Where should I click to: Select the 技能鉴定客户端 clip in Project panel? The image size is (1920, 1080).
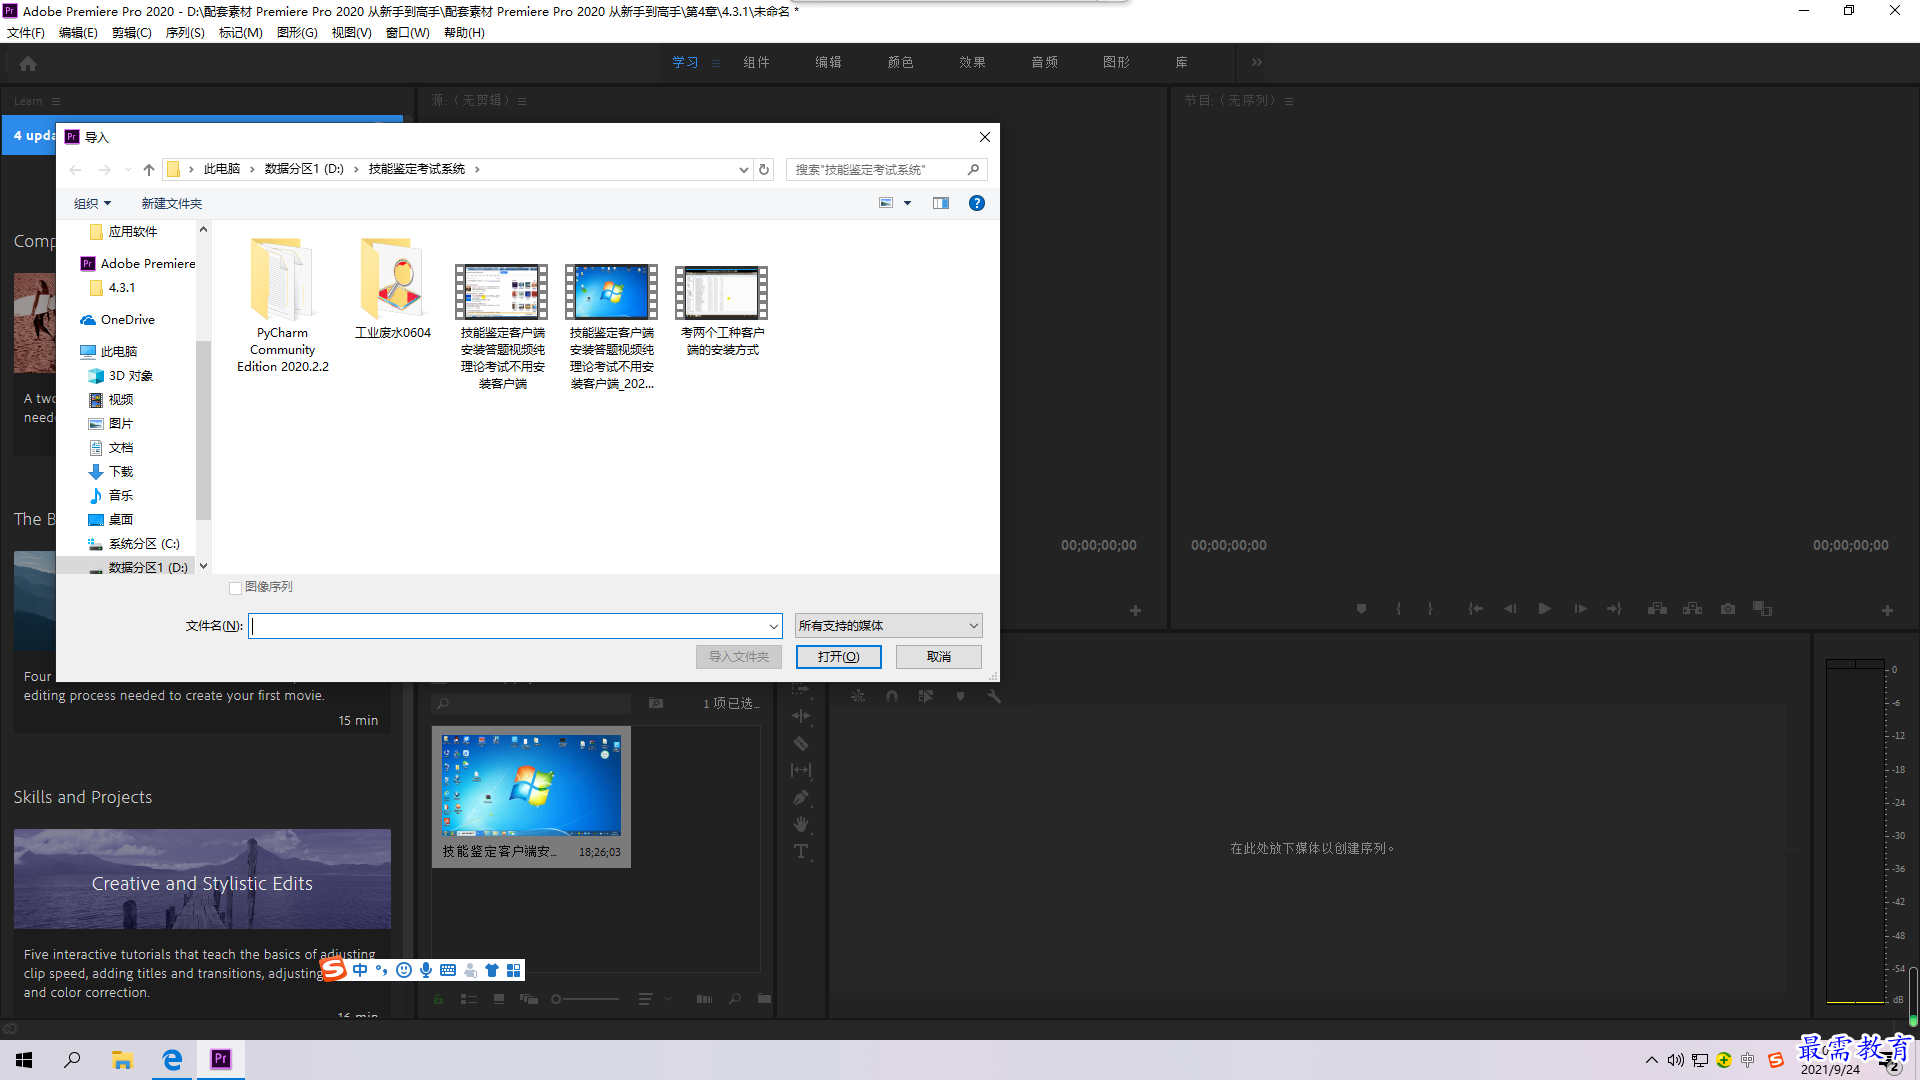tap(531, 796)
